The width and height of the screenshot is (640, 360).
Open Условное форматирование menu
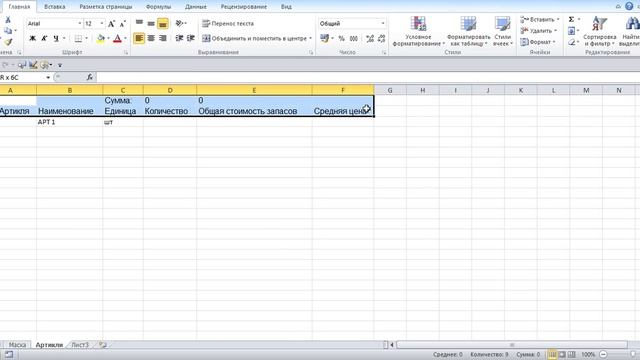point(419,31)
